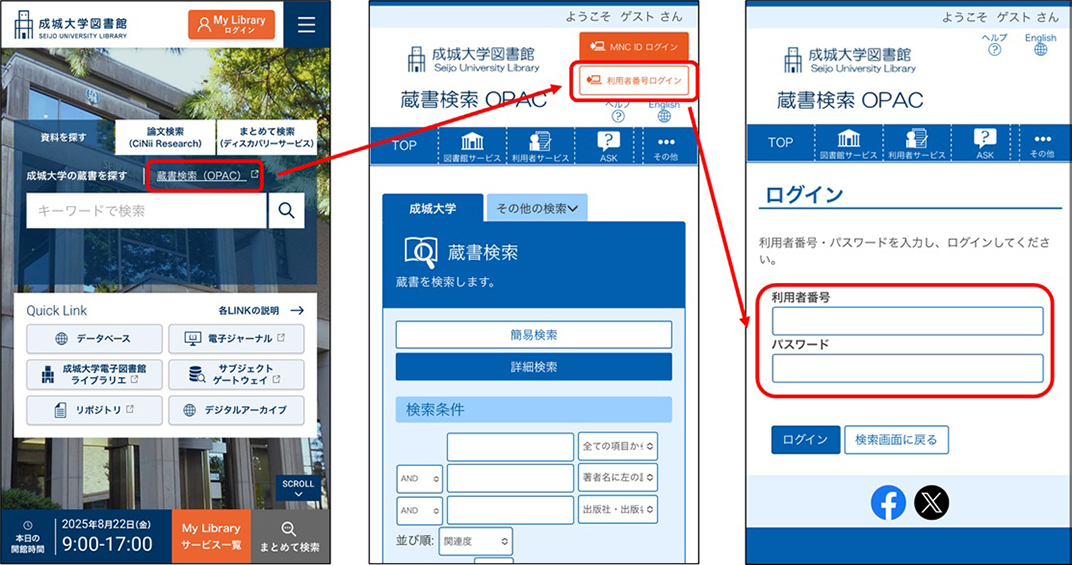Open the 全ての項目から field dropdown

(x=617, y=446)
